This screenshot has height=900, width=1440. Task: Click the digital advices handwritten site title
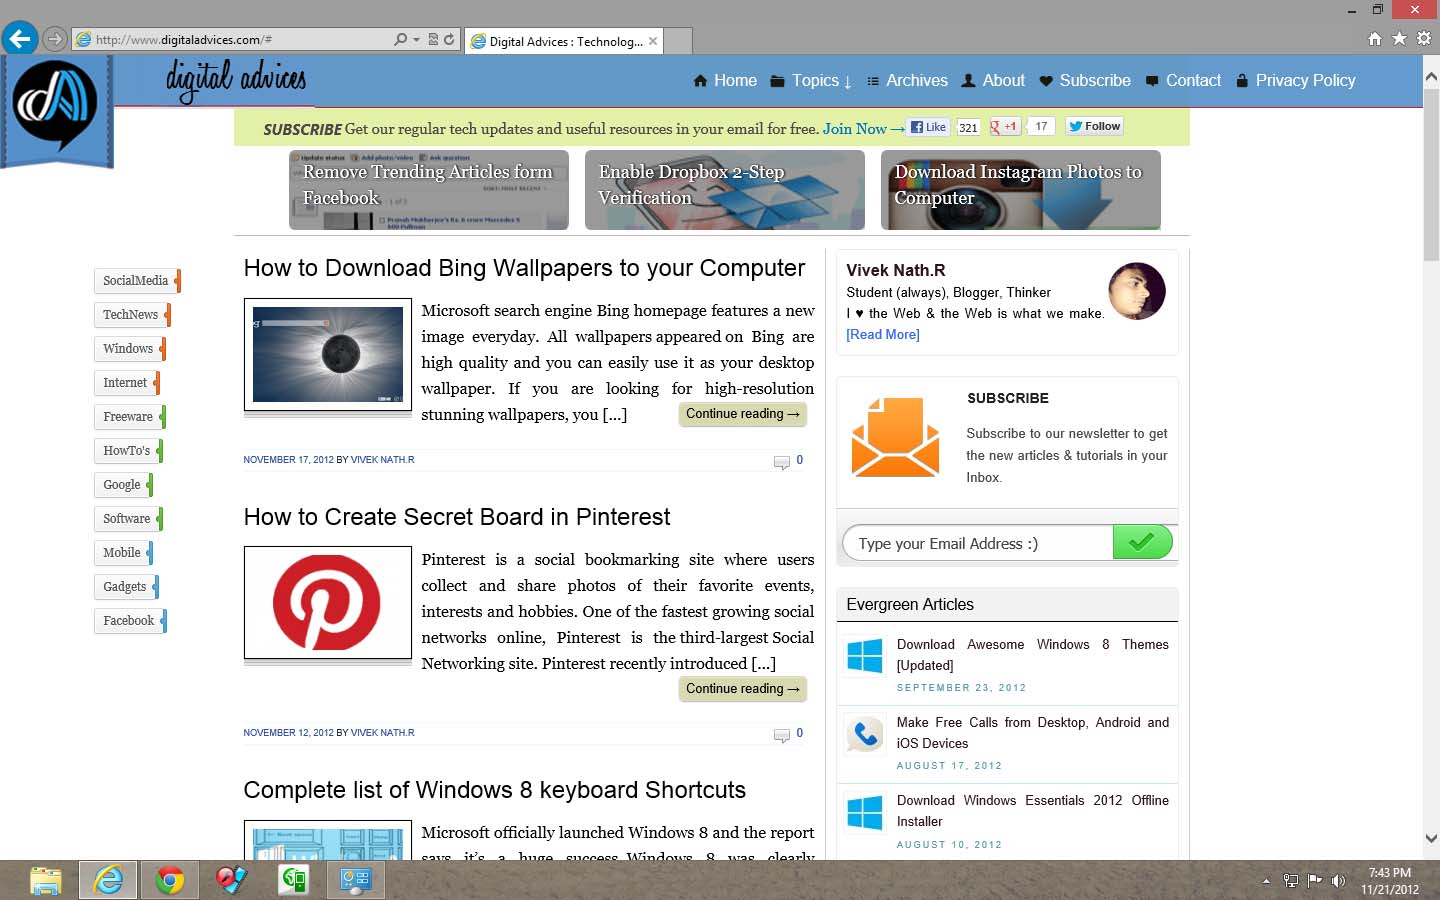coord(236,80)
